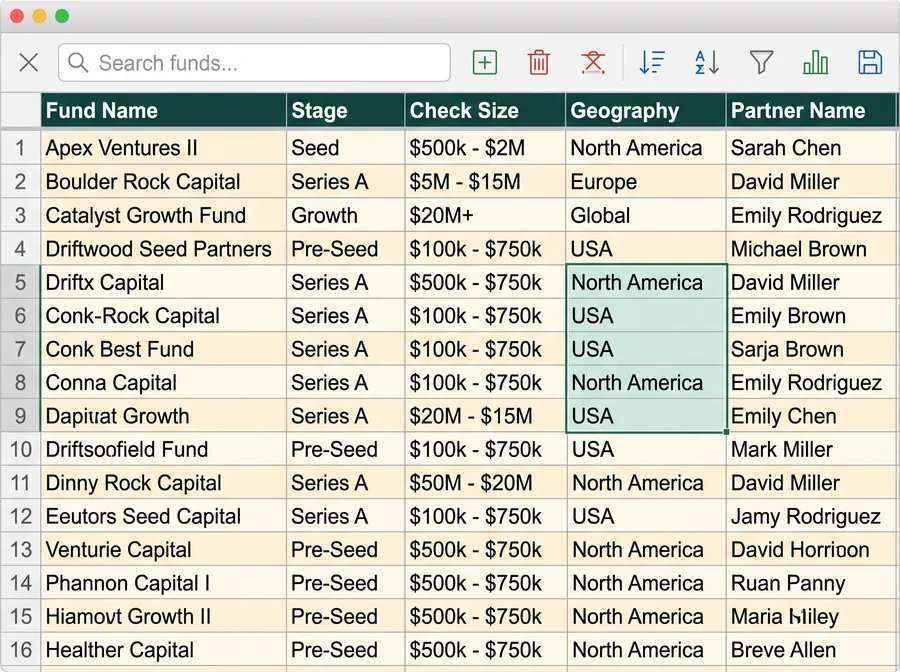Click the $20M+ check size cell

pos(485,215)
